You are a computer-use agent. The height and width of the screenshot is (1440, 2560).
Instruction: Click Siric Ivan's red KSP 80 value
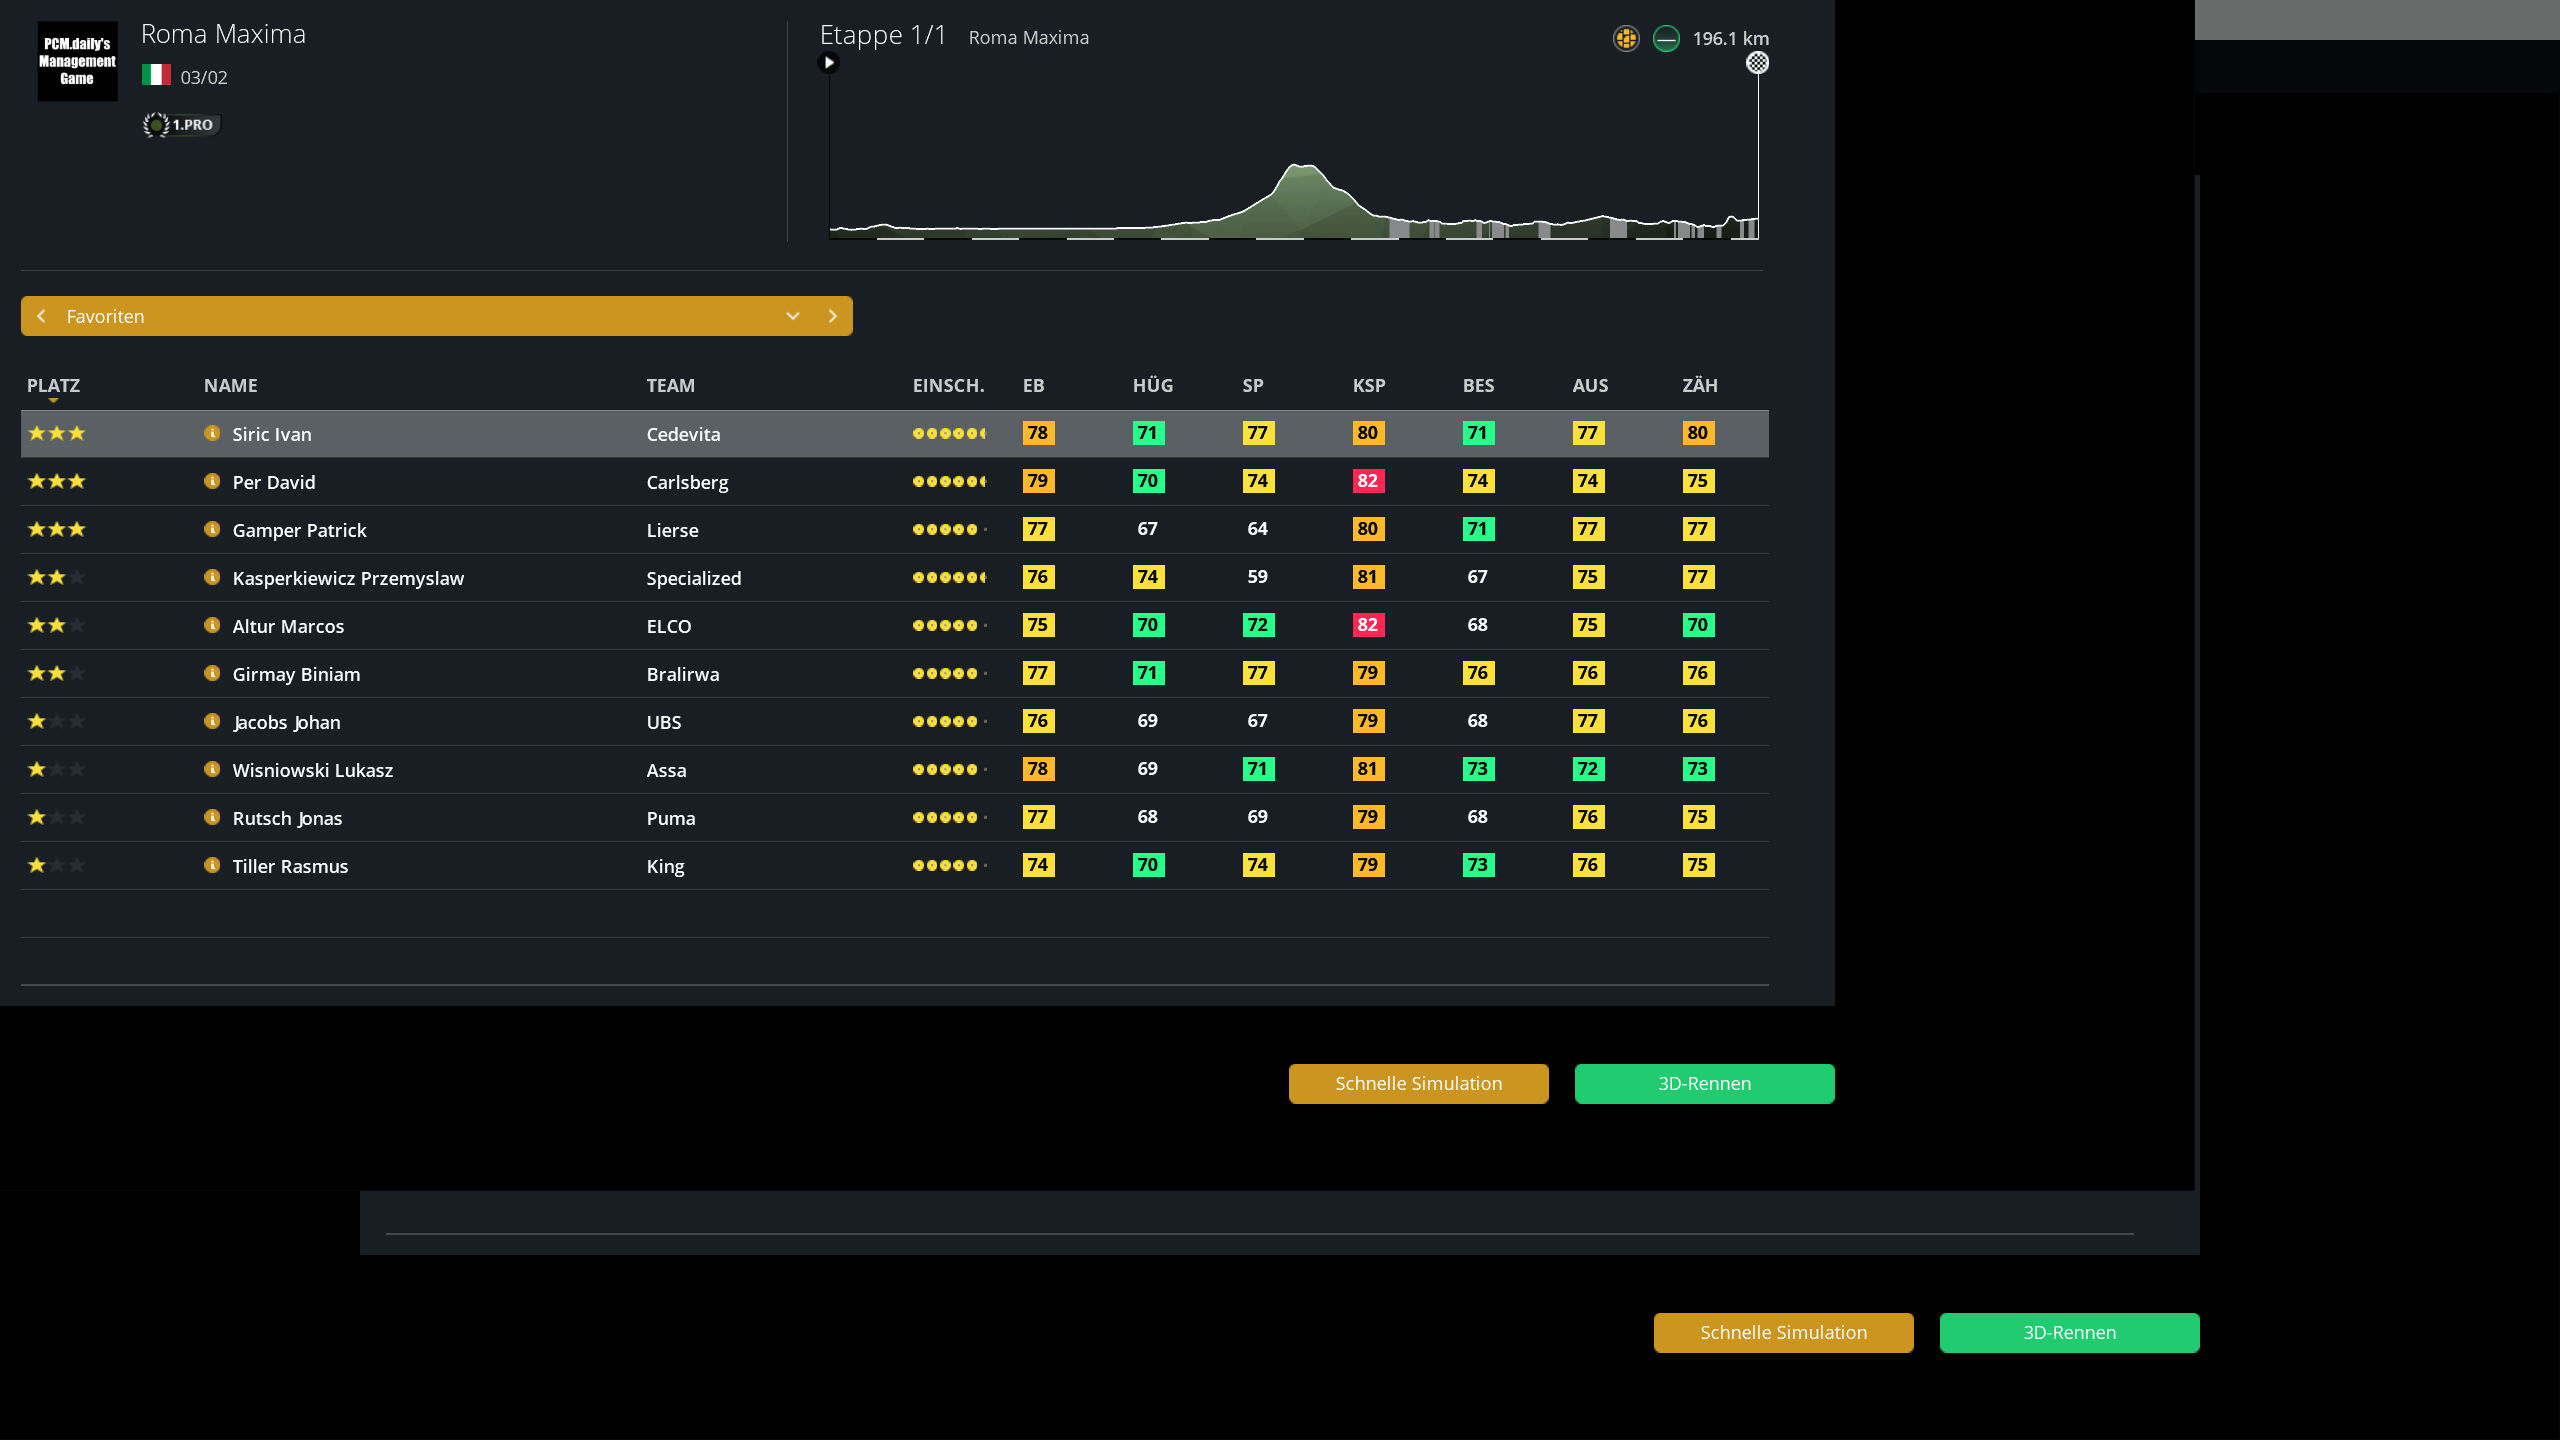1367,433
